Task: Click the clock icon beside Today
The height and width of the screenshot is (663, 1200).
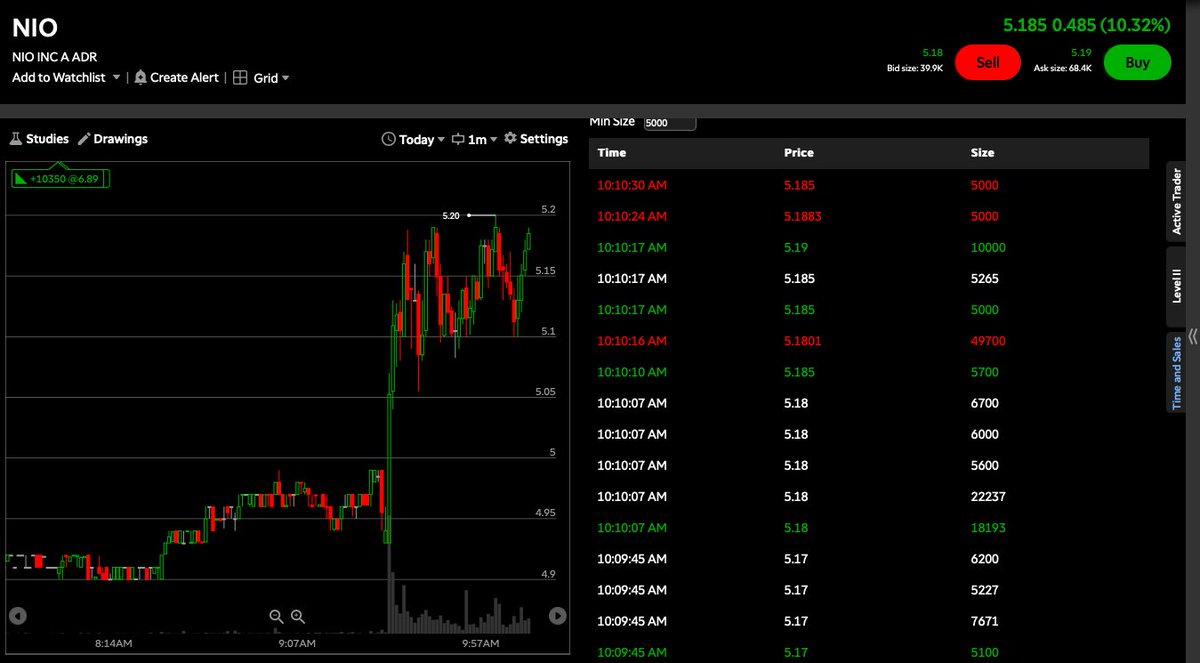Action: 389,139
